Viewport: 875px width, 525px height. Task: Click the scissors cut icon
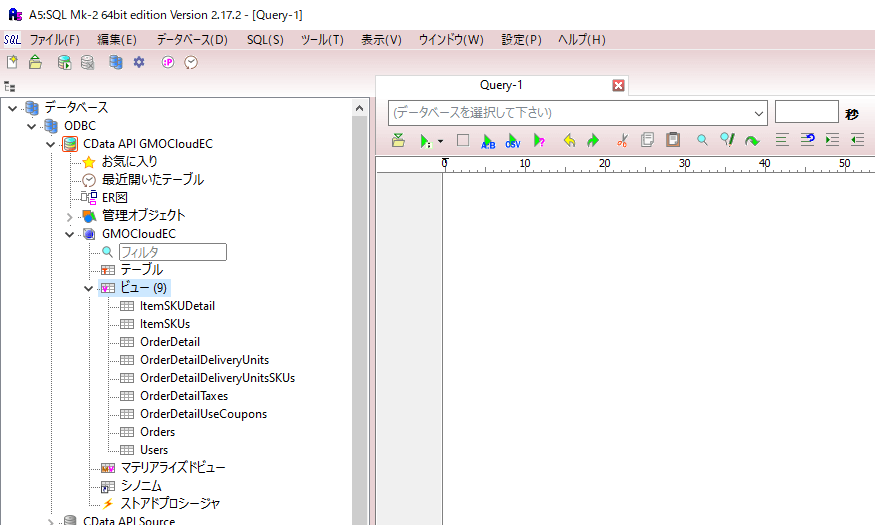(622, 140)
